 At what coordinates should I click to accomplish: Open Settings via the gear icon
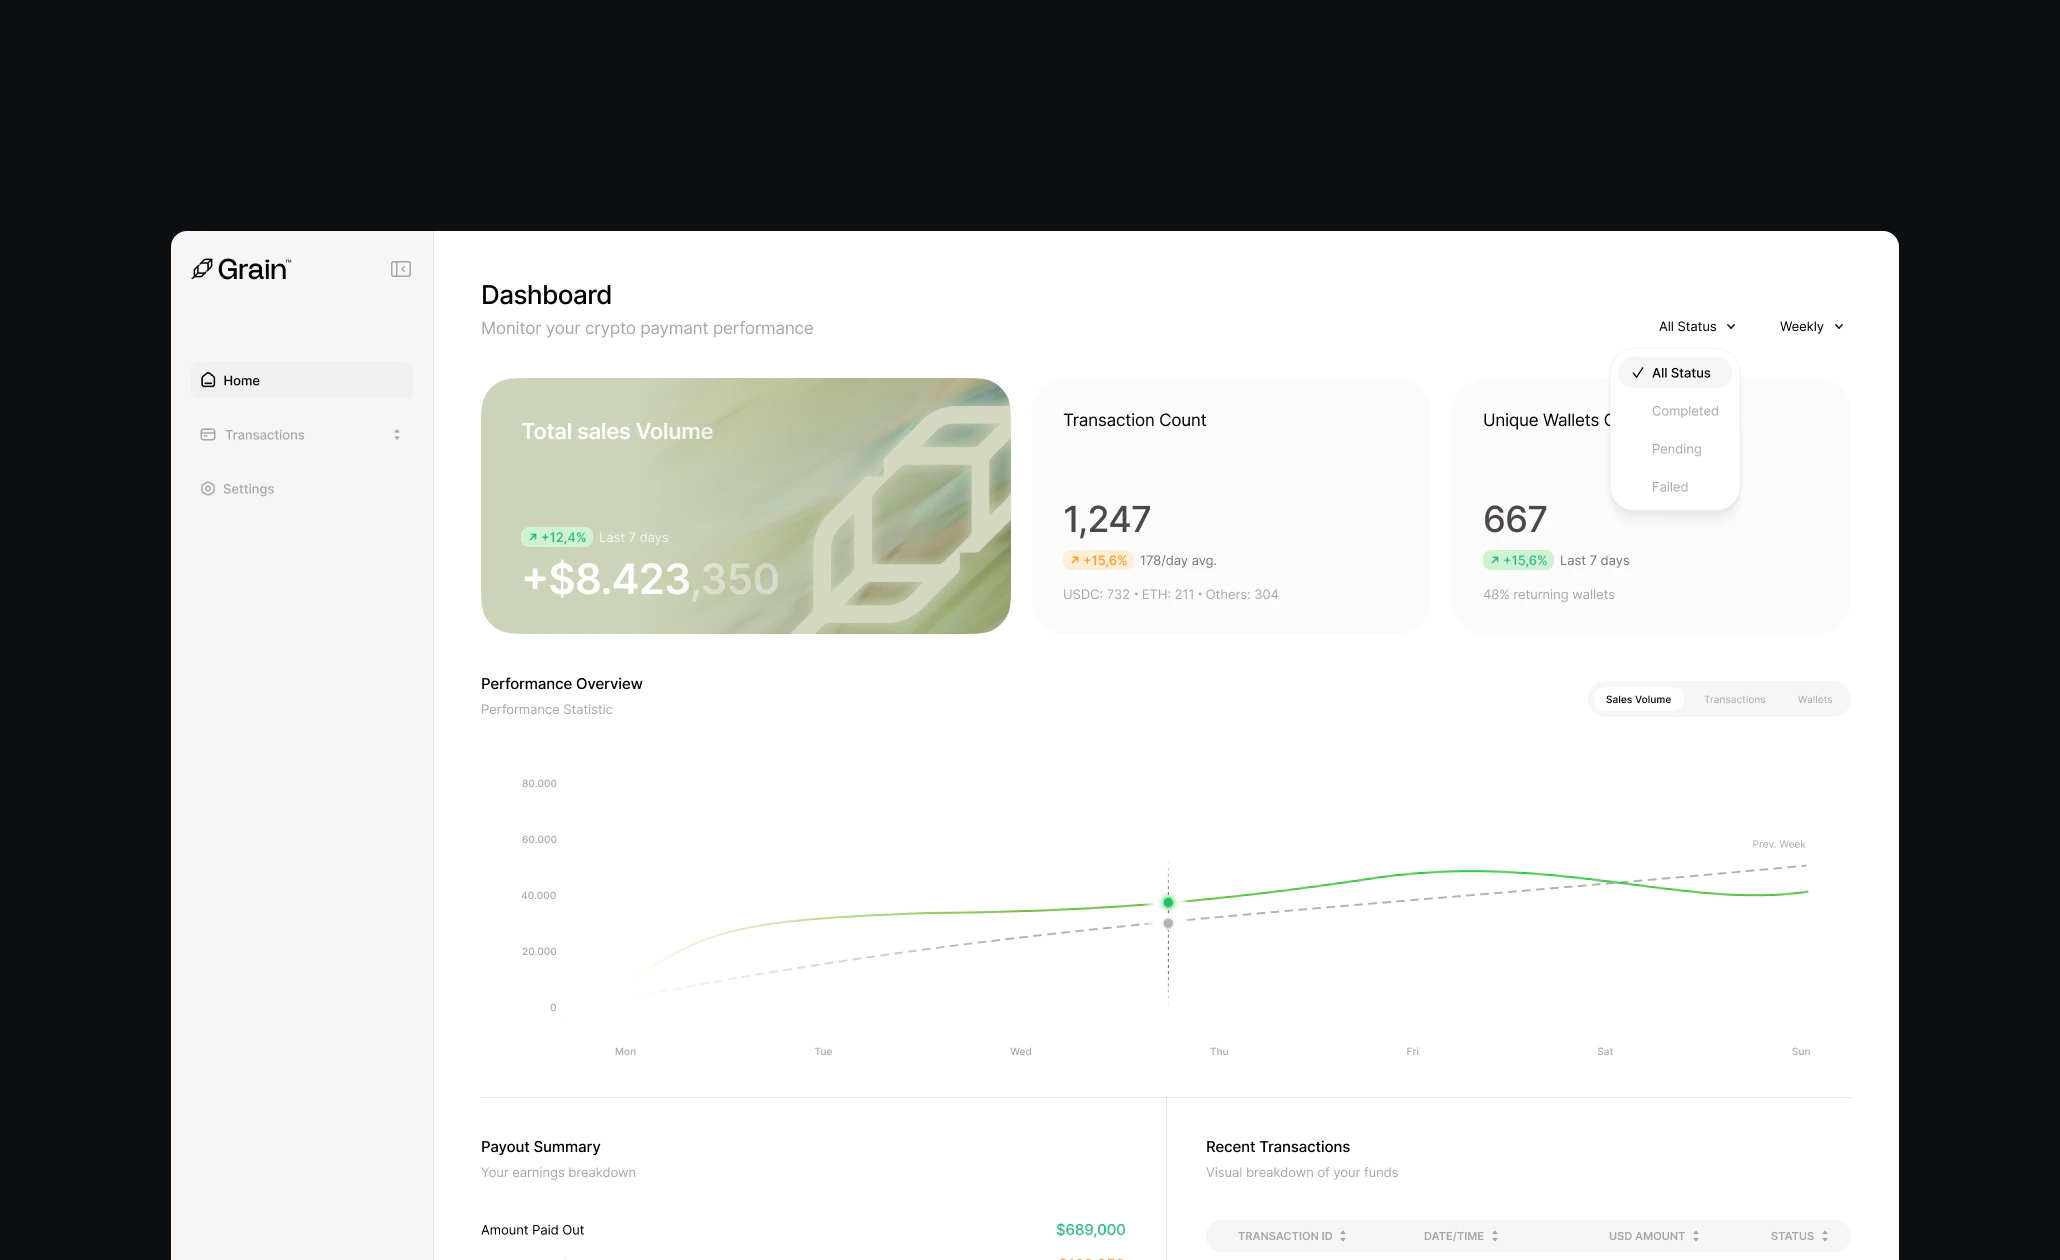(x=208, y=488)
